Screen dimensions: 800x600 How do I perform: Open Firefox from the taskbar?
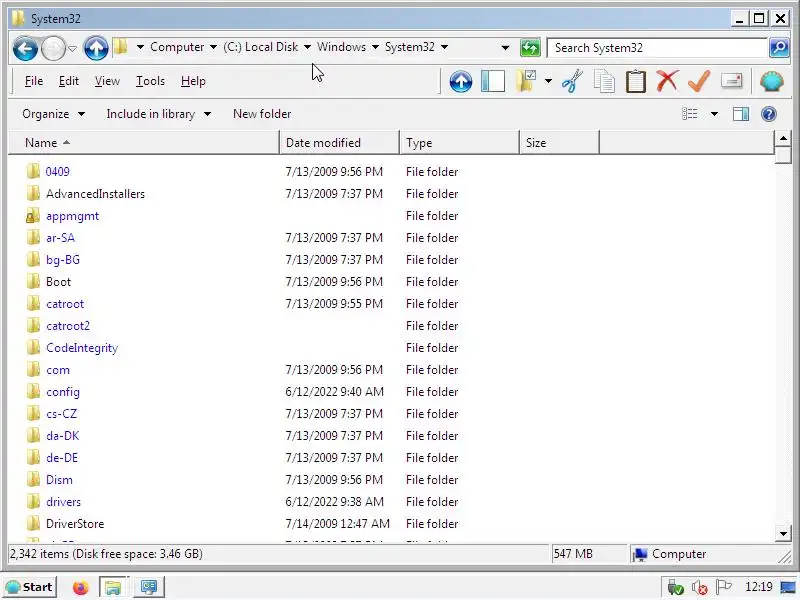coord(80,588)
